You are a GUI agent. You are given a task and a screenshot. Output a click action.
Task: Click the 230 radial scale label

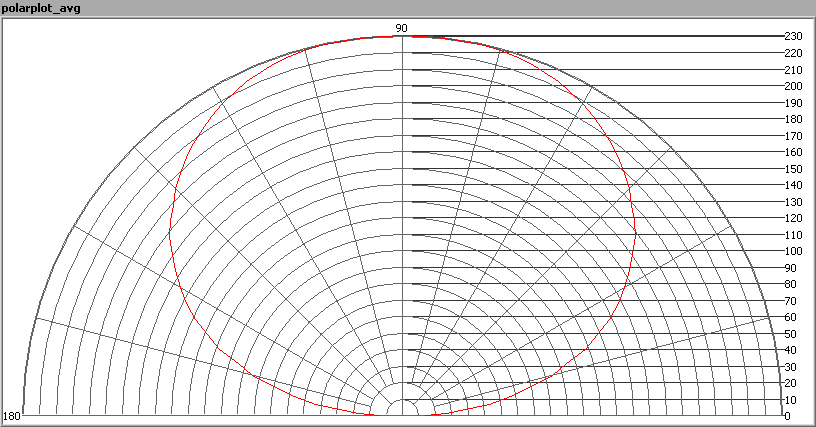tap(792, 37)
